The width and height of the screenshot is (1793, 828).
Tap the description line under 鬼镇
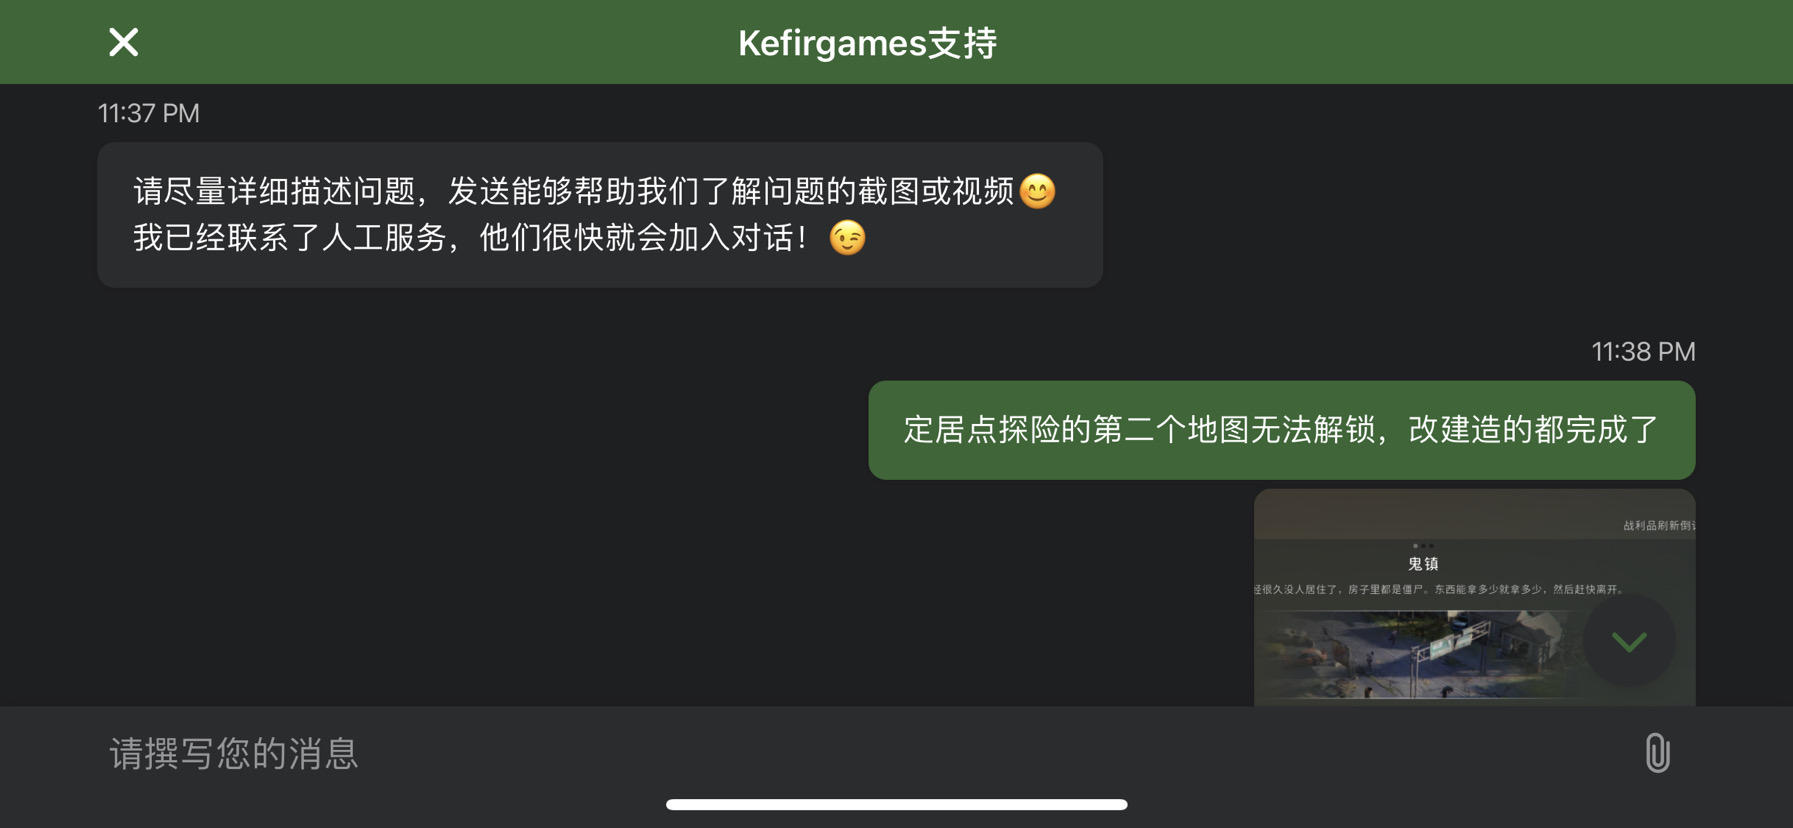(x=1439, y=590)
